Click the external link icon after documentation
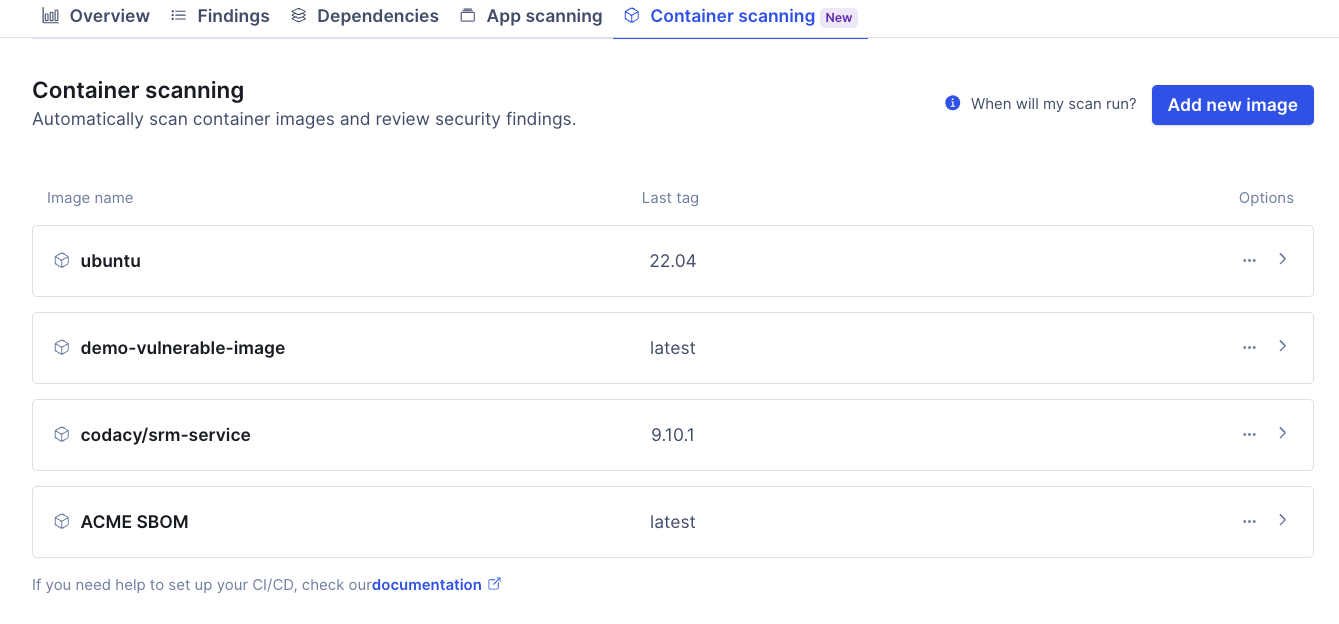 tap(494, 583)
